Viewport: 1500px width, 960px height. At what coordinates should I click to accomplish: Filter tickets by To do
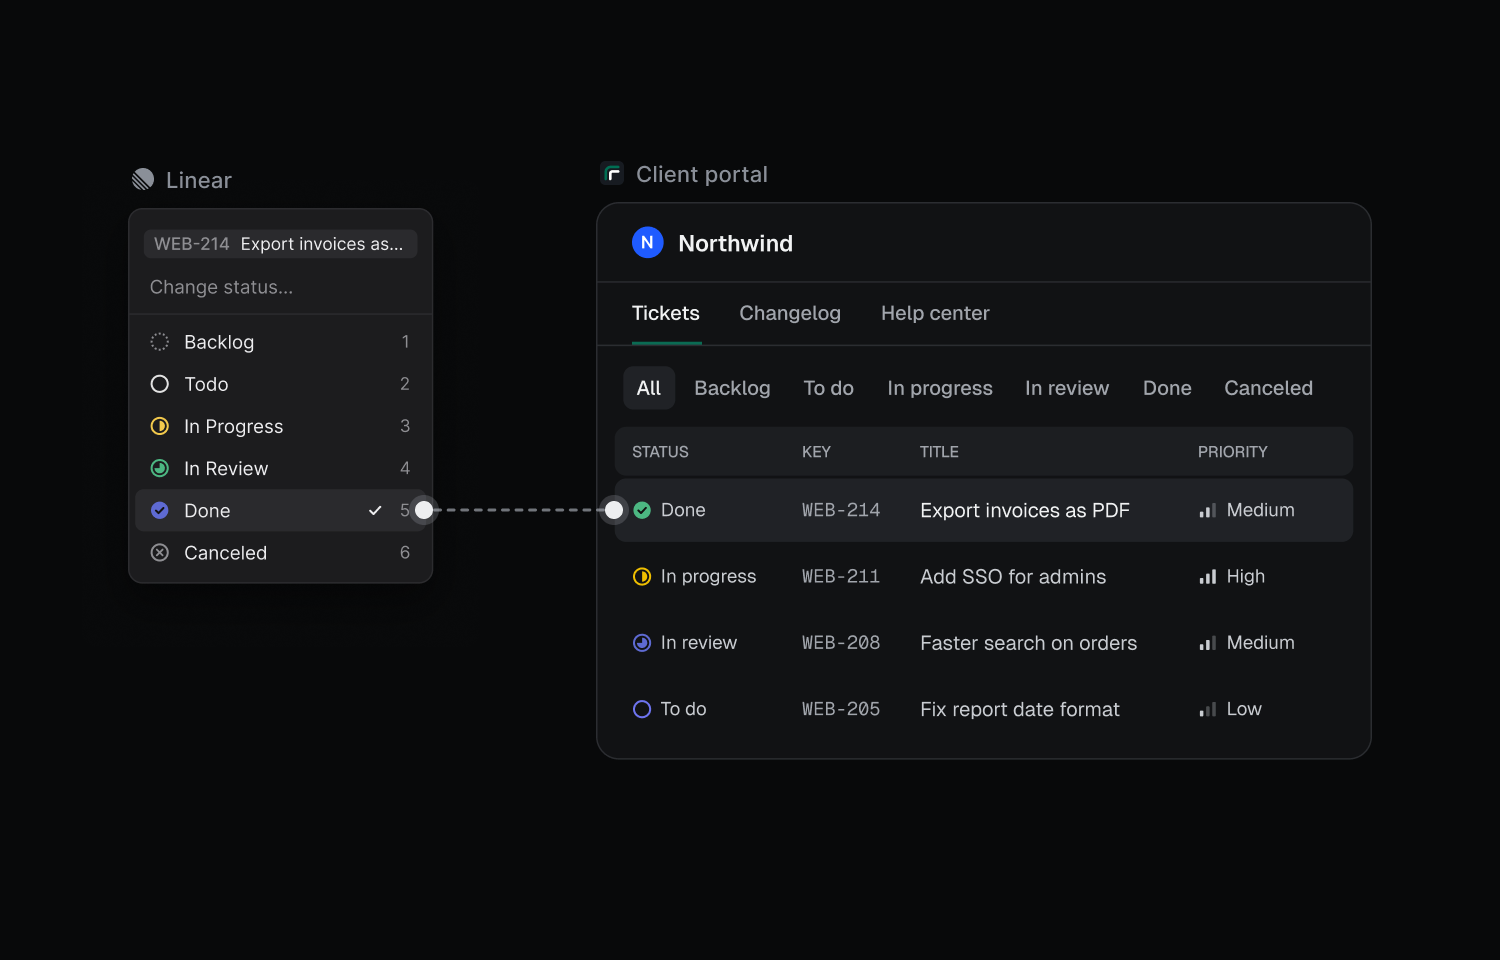click(829, 388)
